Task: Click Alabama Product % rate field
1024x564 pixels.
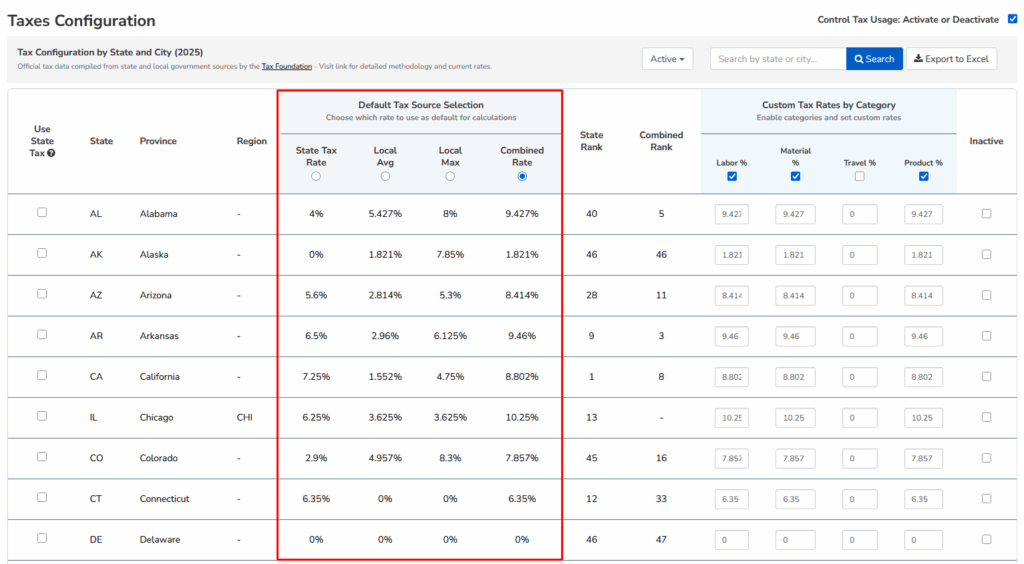Action: click(923, 214)
